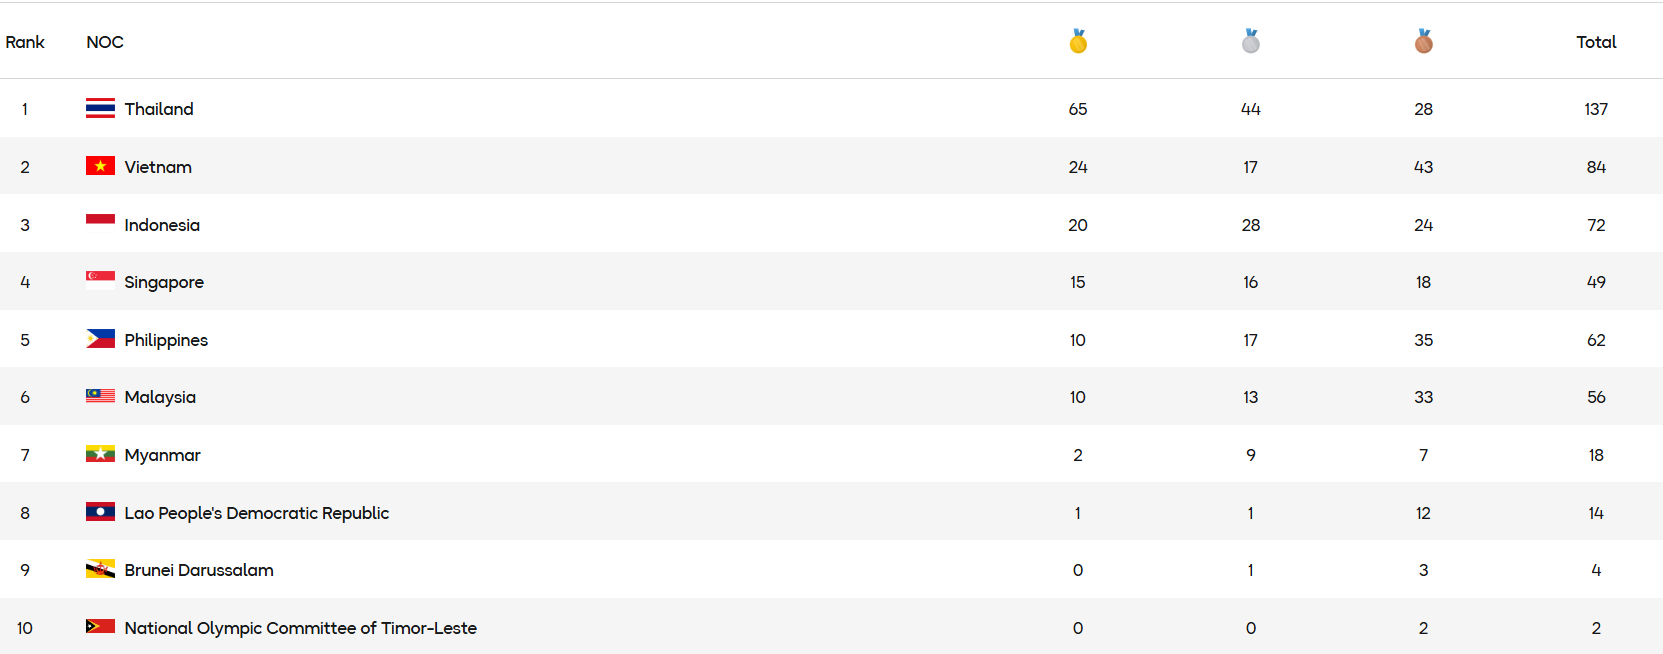Click the NOC column header
This screenshot has width=1663, height=654.
105,42
